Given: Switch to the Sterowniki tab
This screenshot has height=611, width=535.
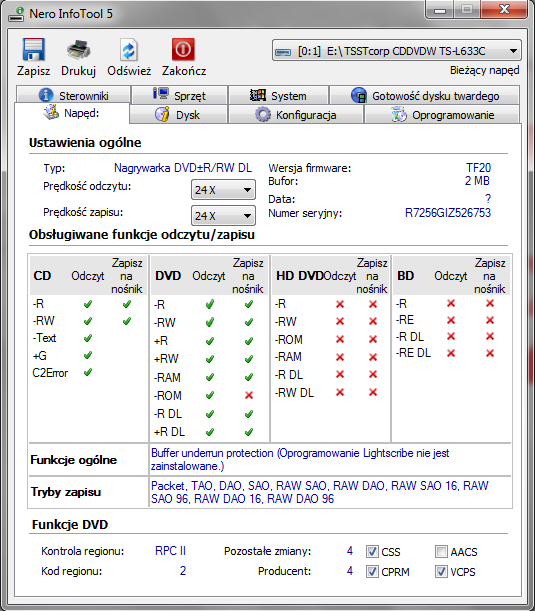Looking at the screenshot, I should pyautogui.click(x=73, y=95).
